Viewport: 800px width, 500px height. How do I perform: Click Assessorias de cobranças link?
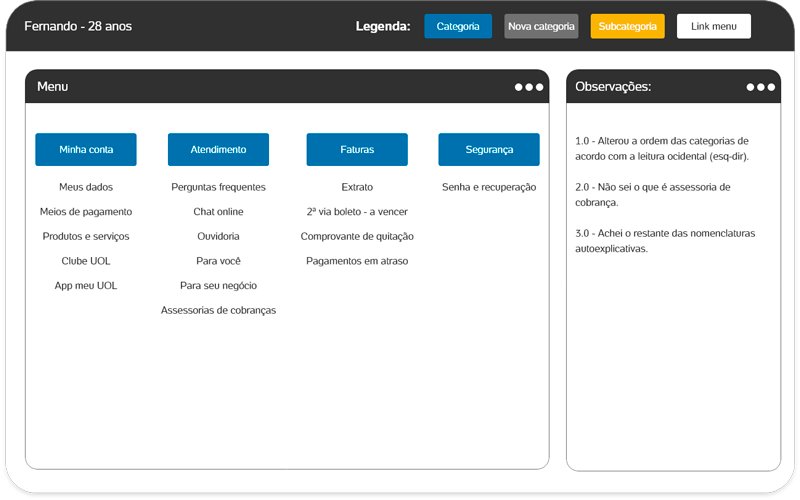218,310
